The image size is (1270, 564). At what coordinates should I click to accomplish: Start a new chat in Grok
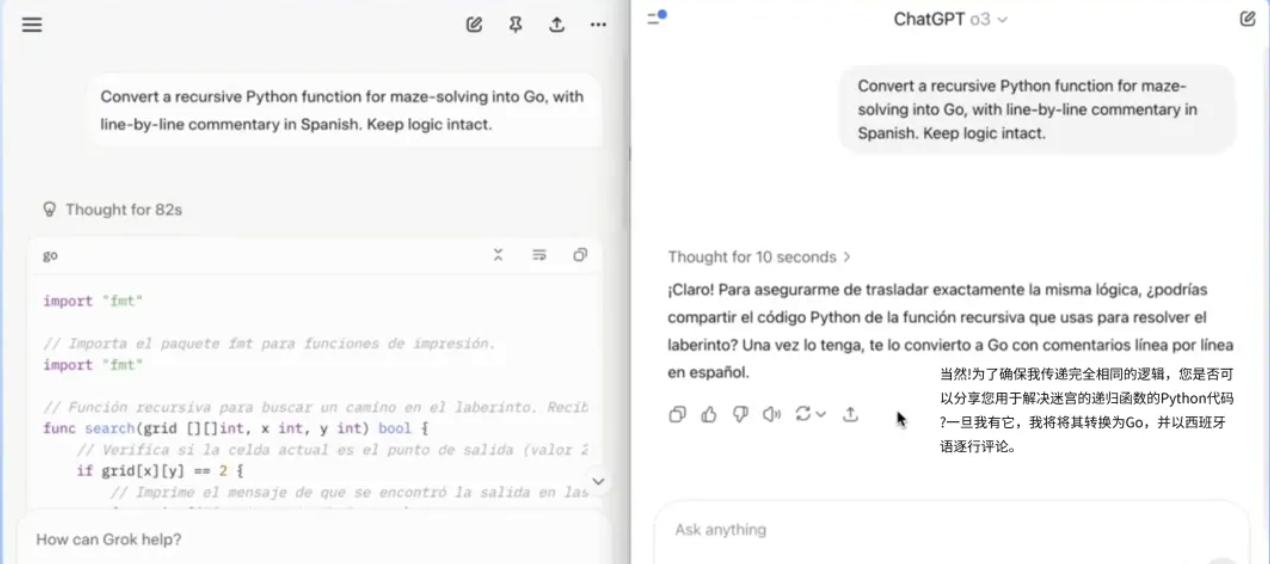point(474,25)
